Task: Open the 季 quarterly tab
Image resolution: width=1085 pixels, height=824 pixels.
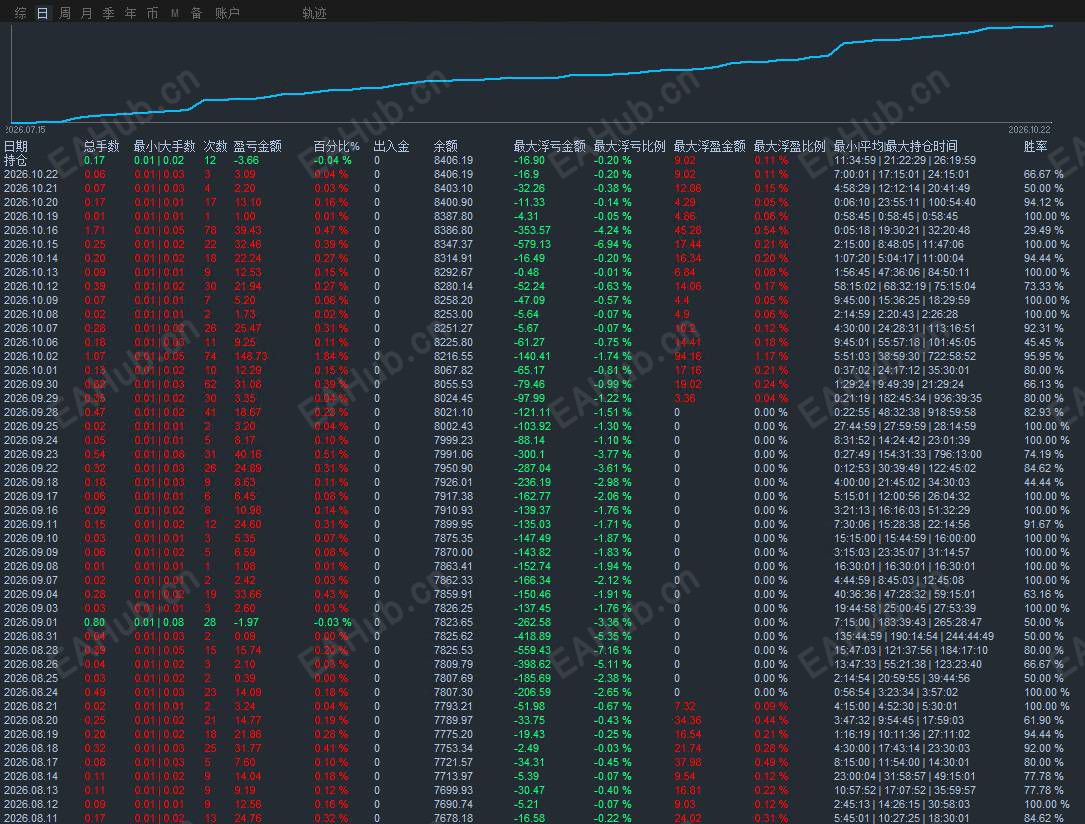Action: (x=109, y=13)
